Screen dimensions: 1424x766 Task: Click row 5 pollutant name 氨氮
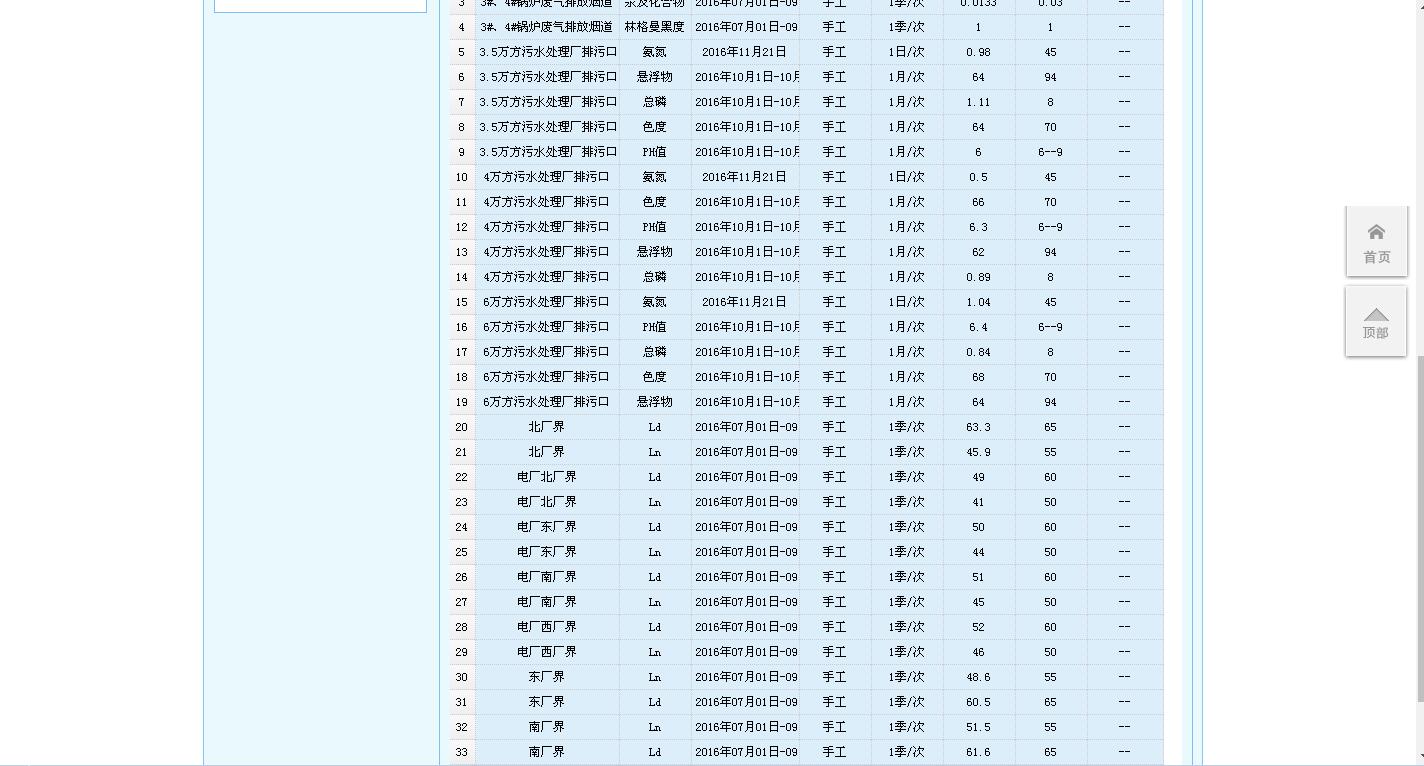pos(654,52)
